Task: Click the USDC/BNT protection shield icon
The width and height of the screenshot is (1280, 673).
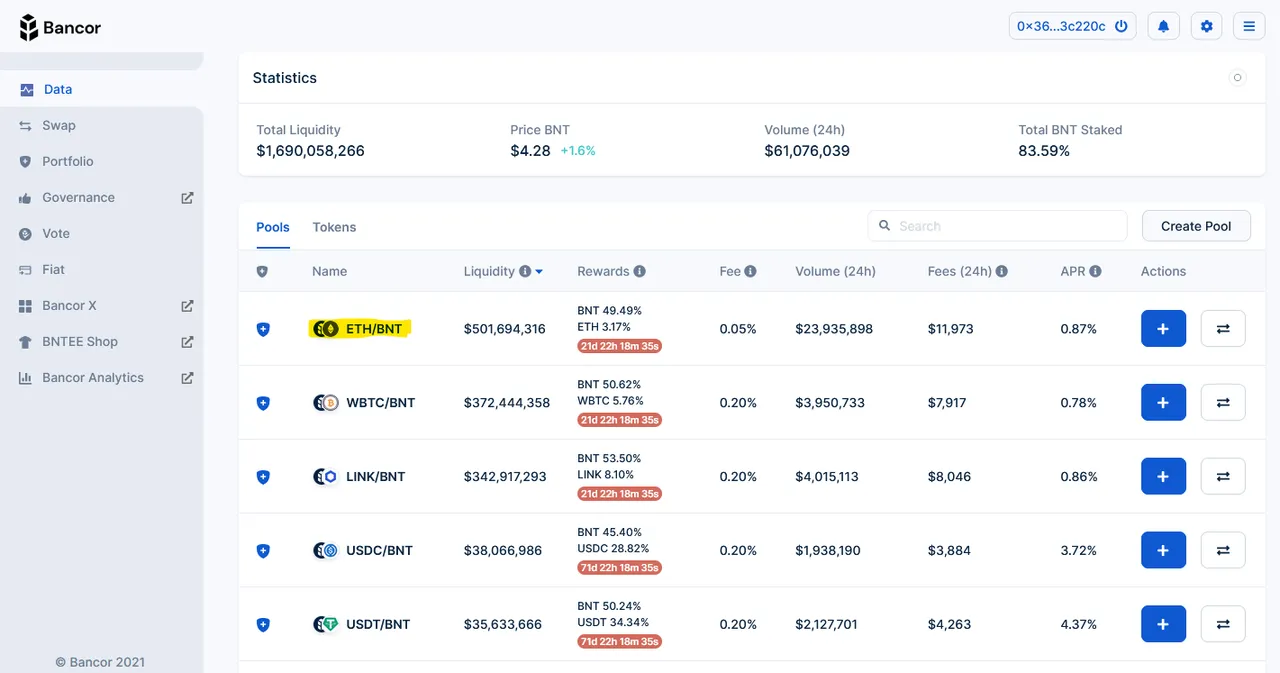Action: pos(263,551)
